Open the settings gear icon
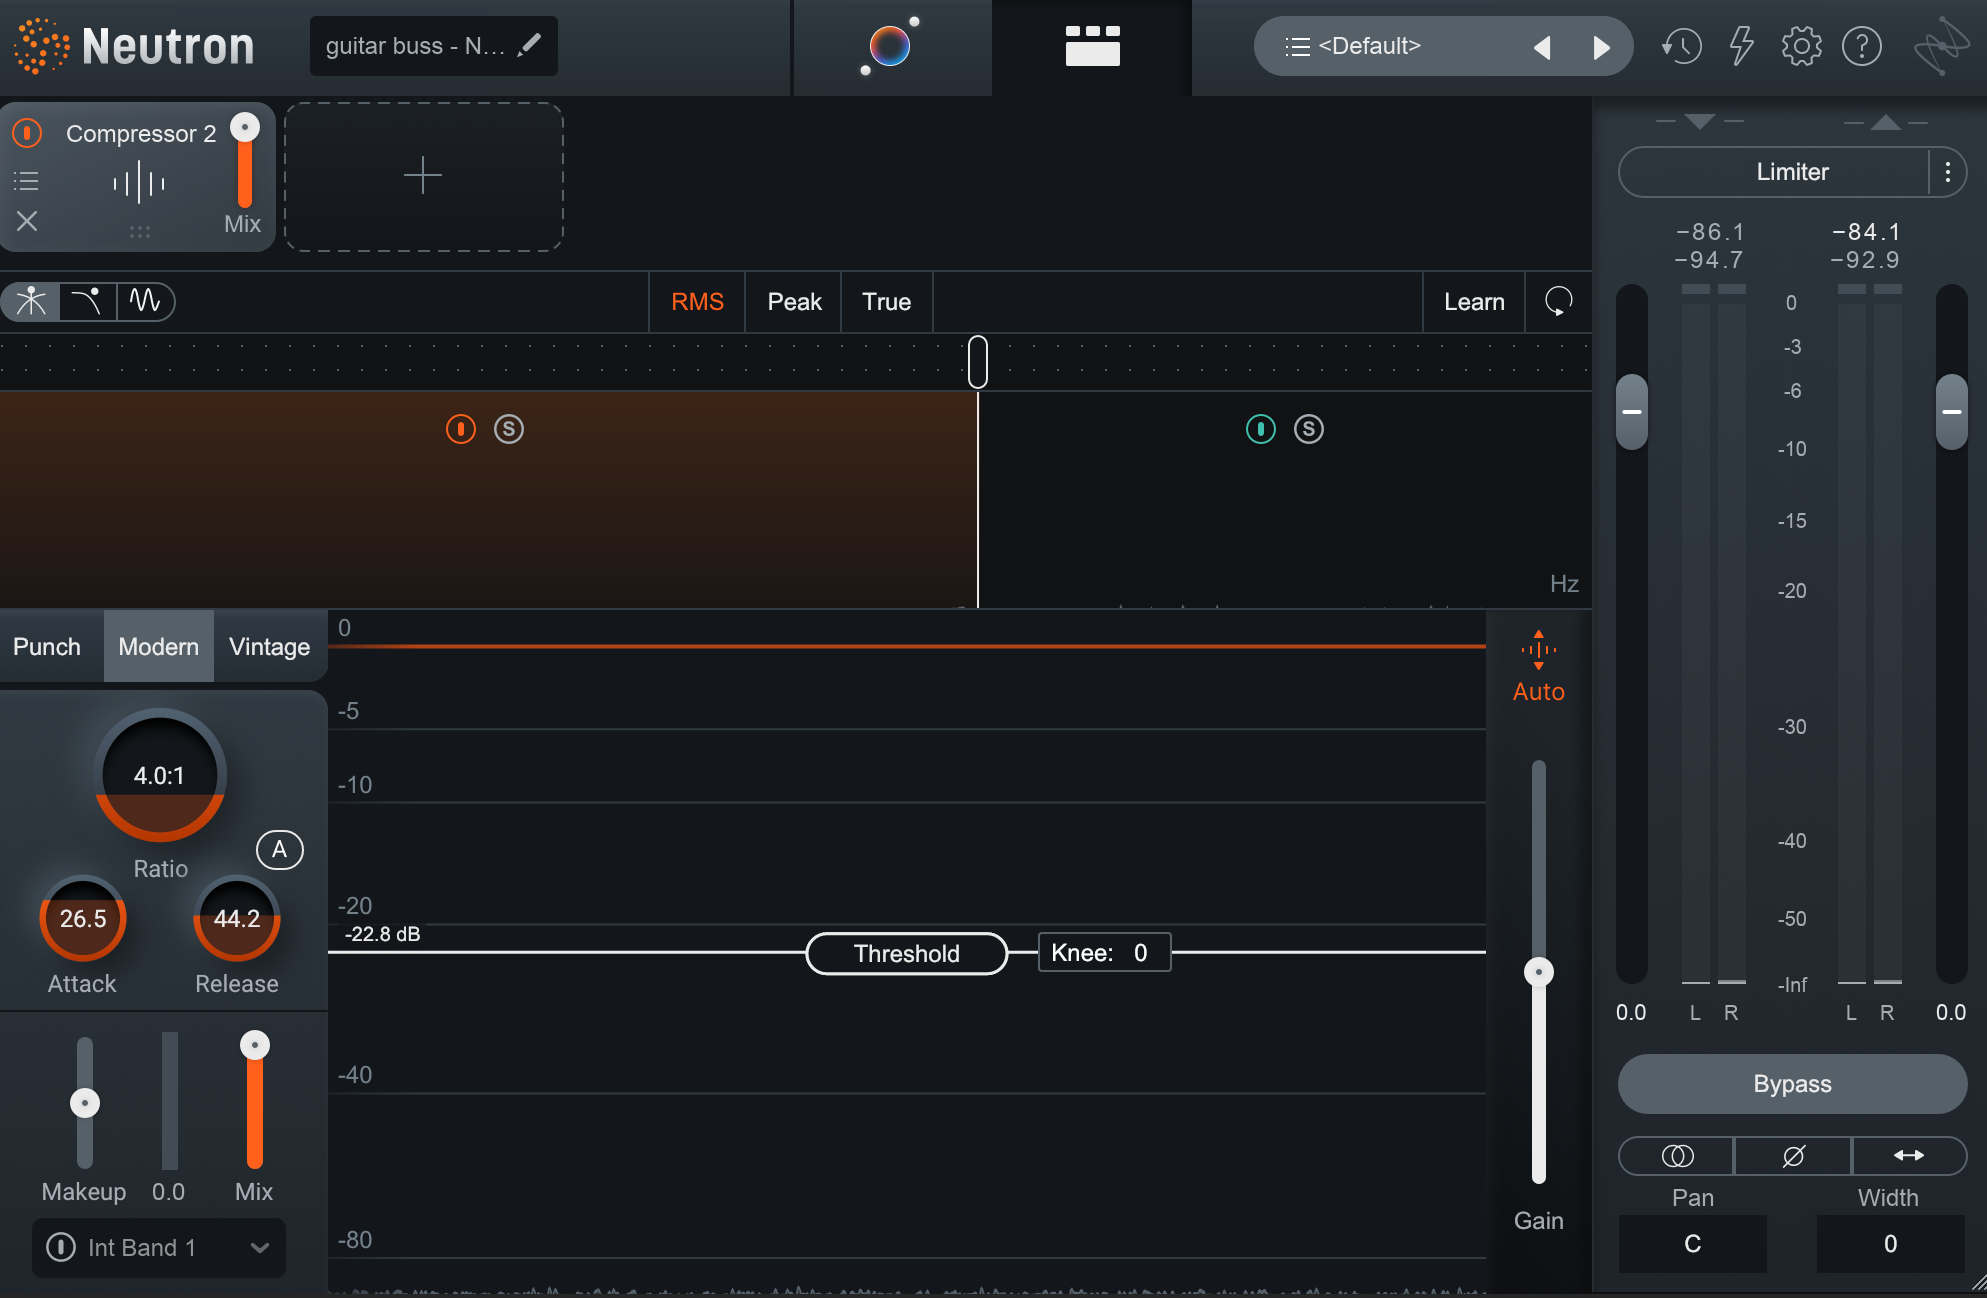Viewport: 1987px width, 1298px height. (x=1802, y=46)
